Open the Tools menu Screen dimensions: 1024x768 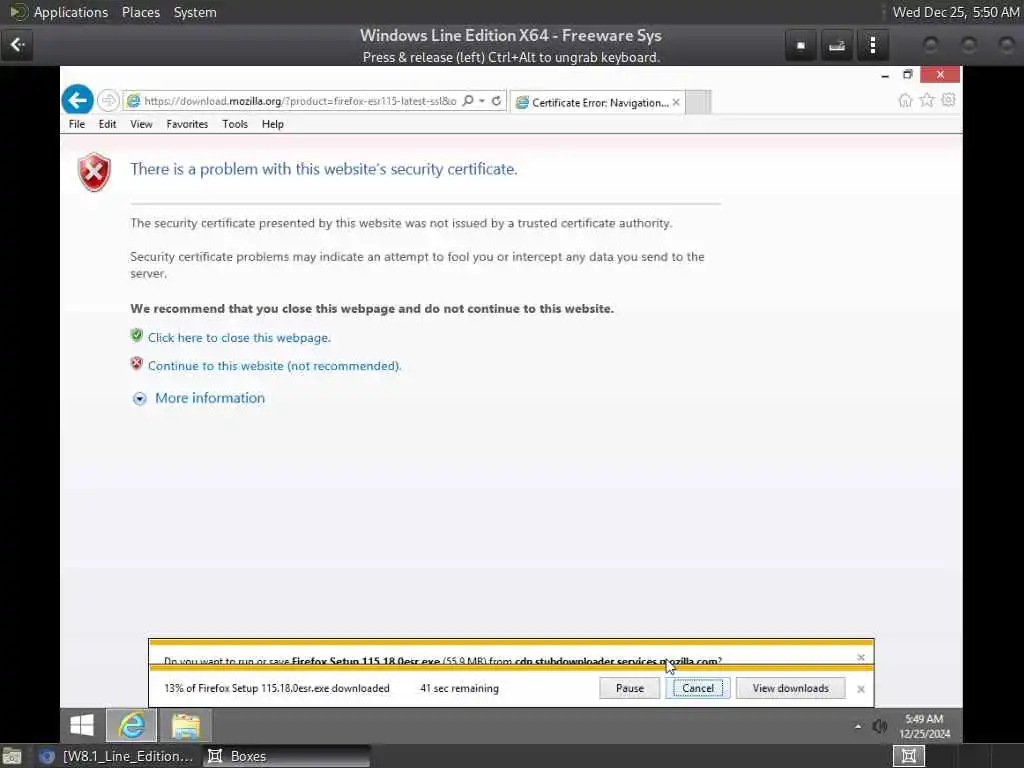pos(234,124)
